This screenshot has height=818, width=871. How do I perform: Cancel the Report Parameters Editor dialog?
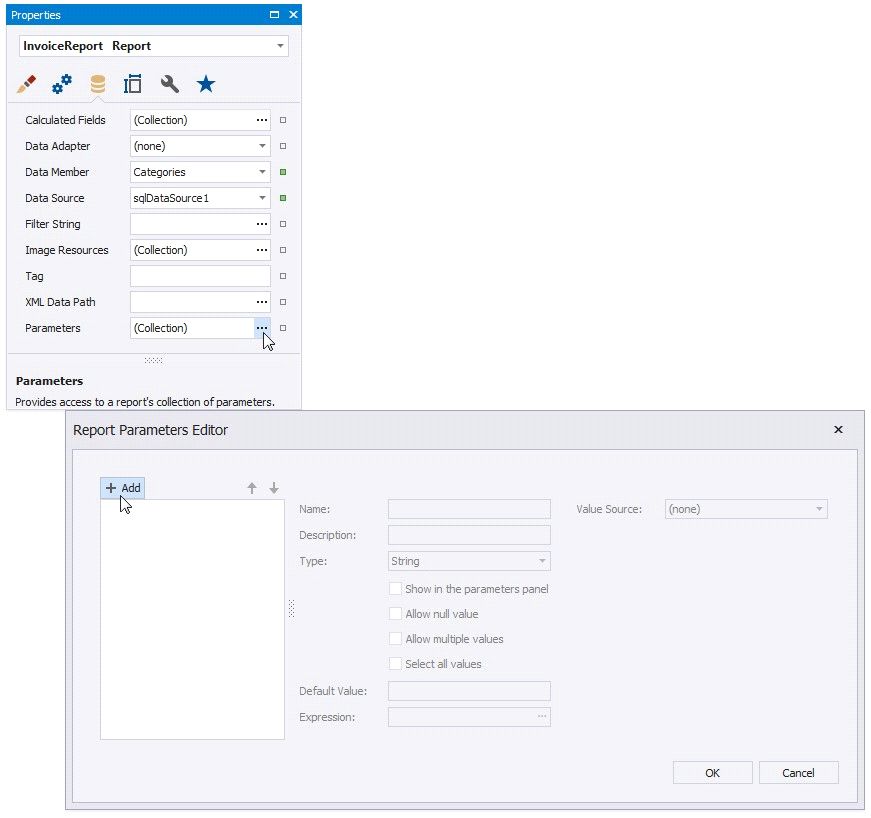[x=798, y=773]
